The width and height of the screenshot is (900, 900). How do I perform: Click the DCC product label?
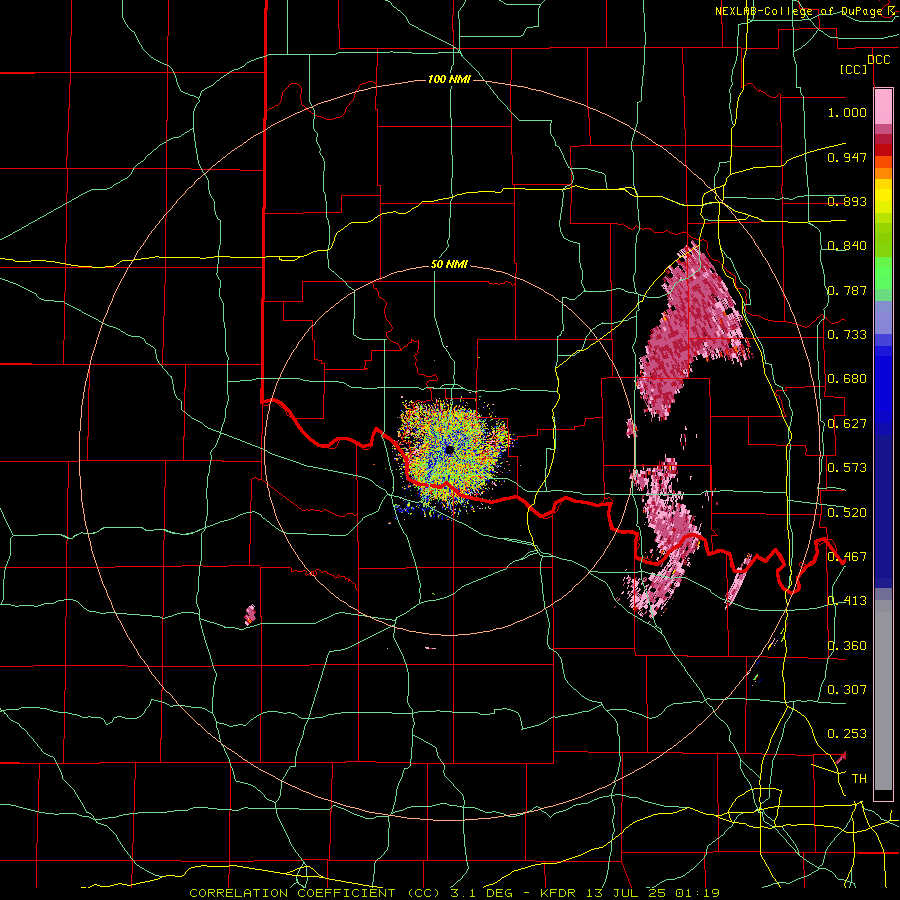point(878,59)
